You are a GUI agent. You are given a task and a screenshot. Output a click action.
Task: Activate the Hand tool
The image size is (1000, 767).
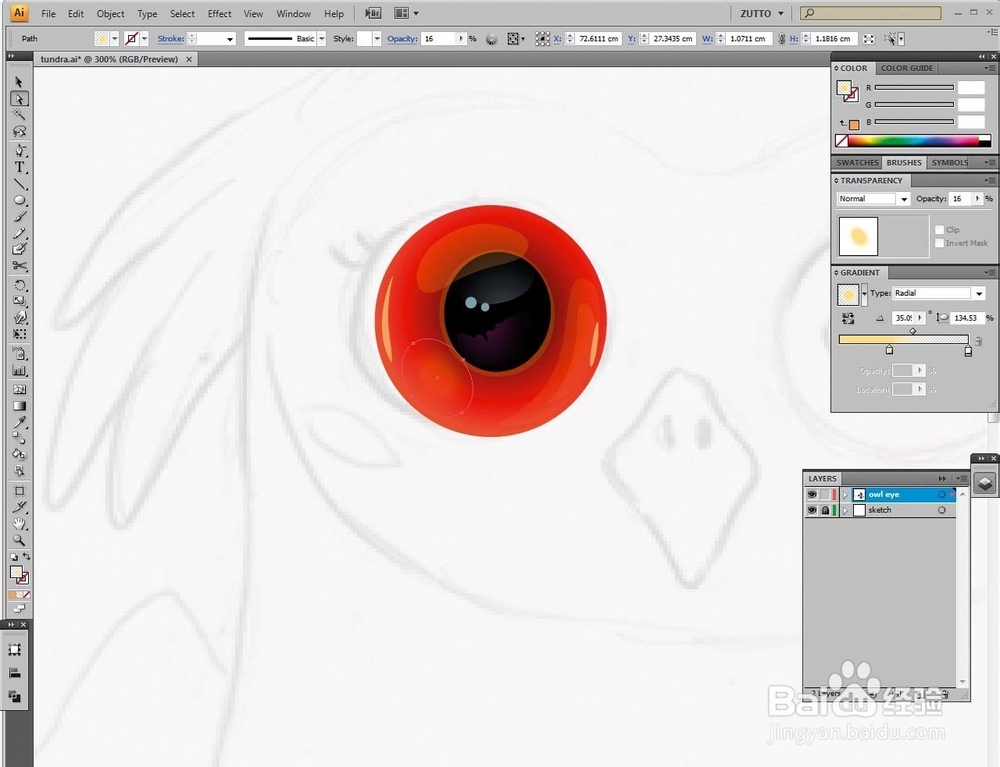coord(19,524)
